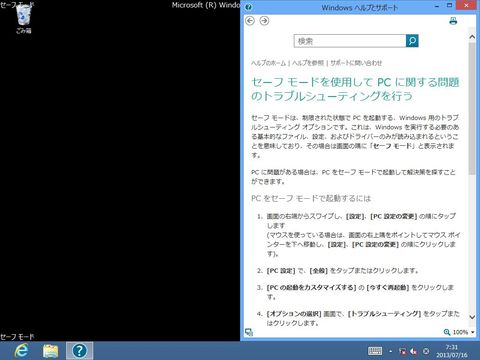The image size is (480, 360).
Task: Launch Internet Explorer from the taskbar
Action: 22,351
